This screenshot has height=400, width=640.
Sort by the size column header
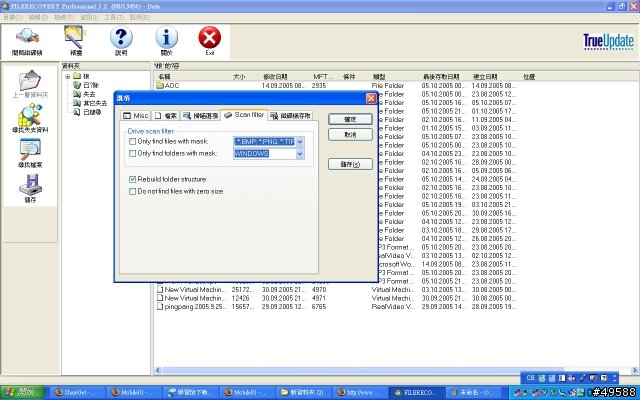pos(244,76)
